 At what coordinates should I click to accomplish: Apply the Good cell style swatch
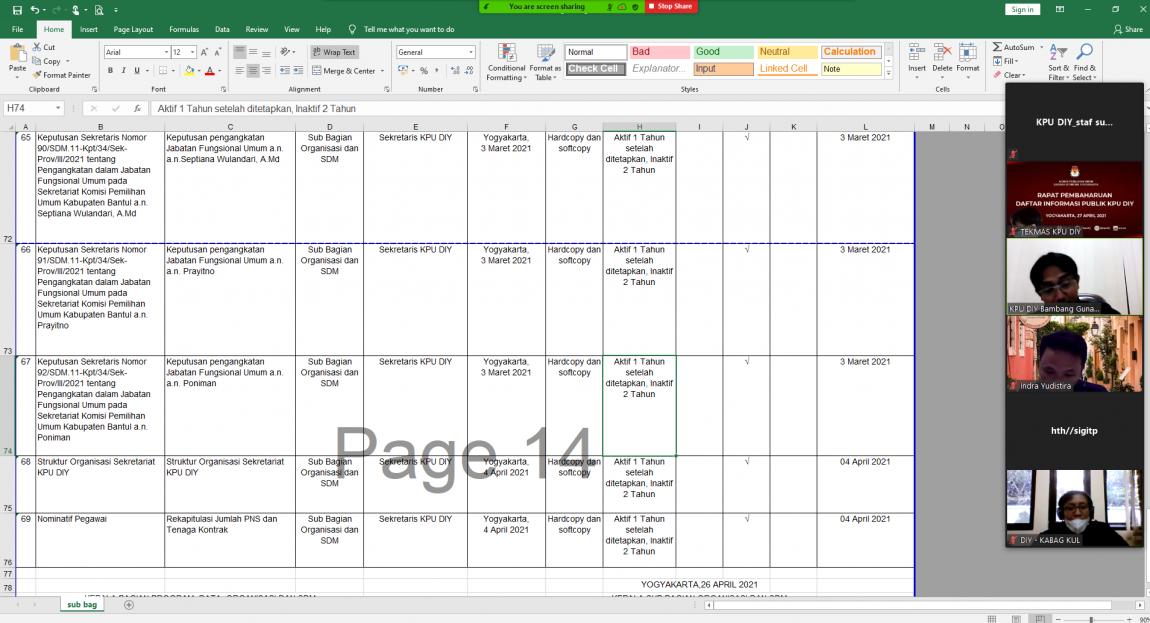pyautogui.click(x=723, y=52)
